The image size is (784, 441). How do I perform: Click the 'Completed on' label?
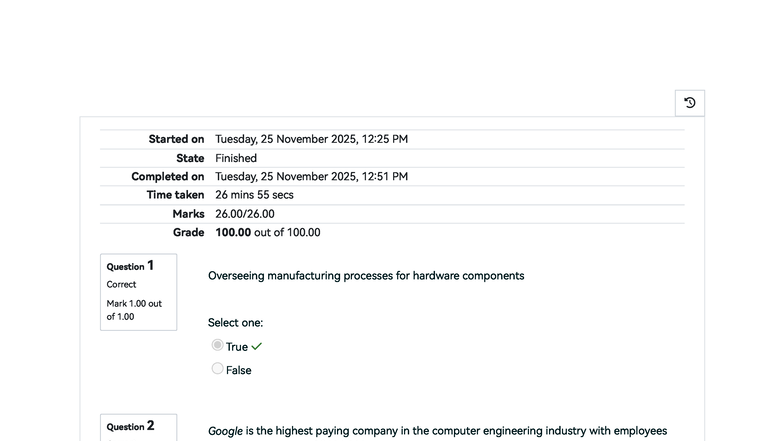click(x=168, y=176)
